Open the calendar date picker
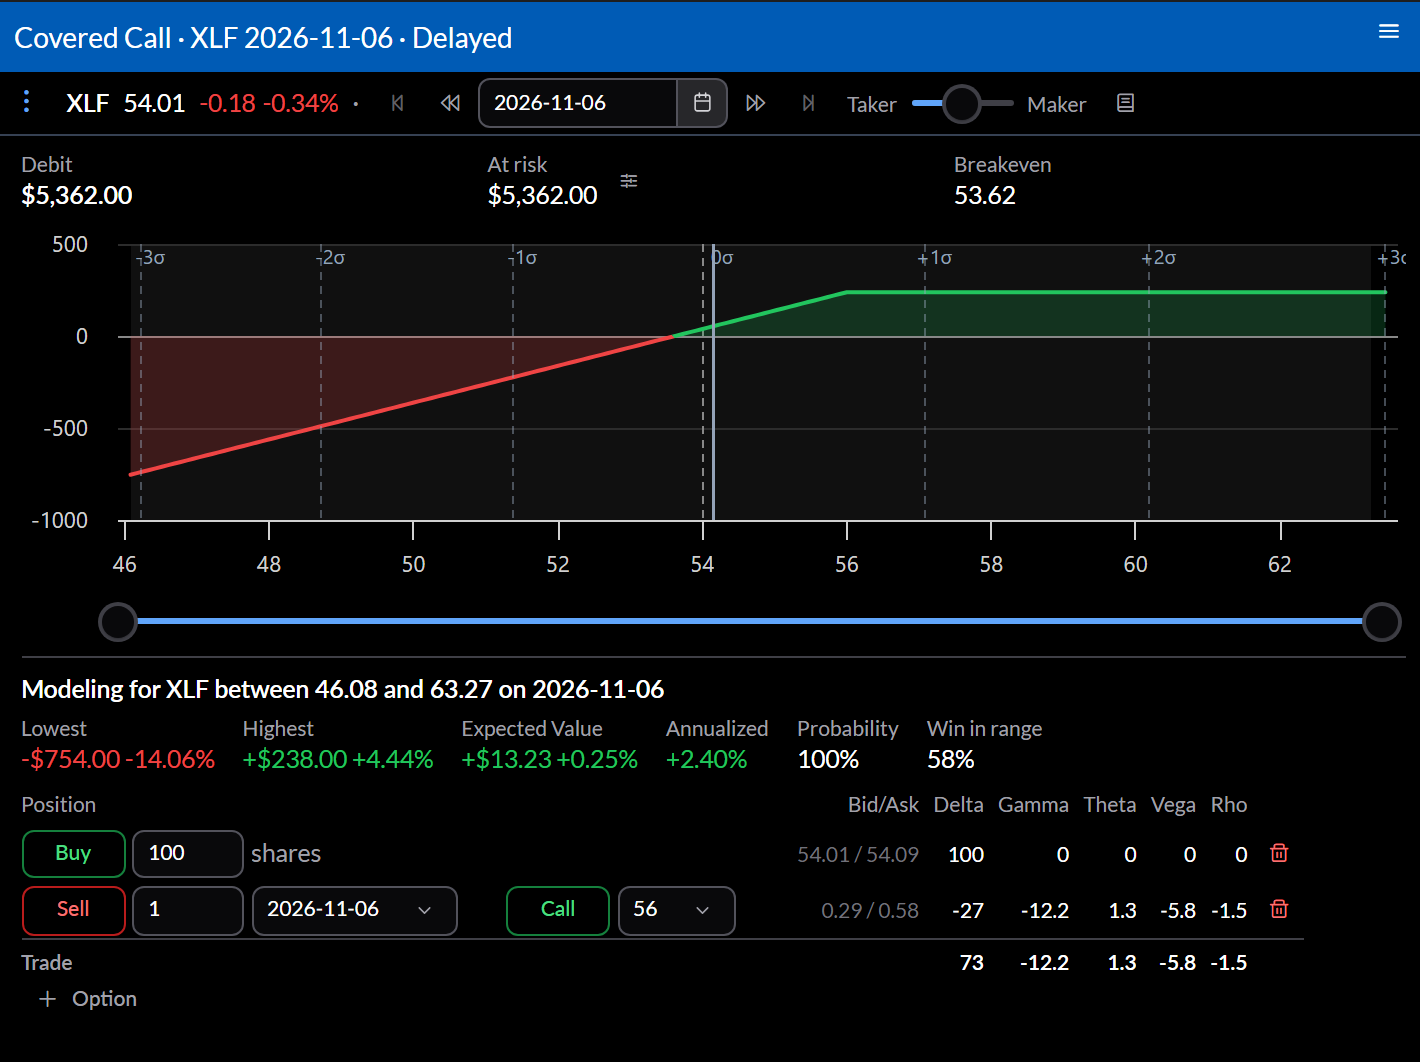This screenshot has height=1062, width=1420. click(x=702, y=103)
